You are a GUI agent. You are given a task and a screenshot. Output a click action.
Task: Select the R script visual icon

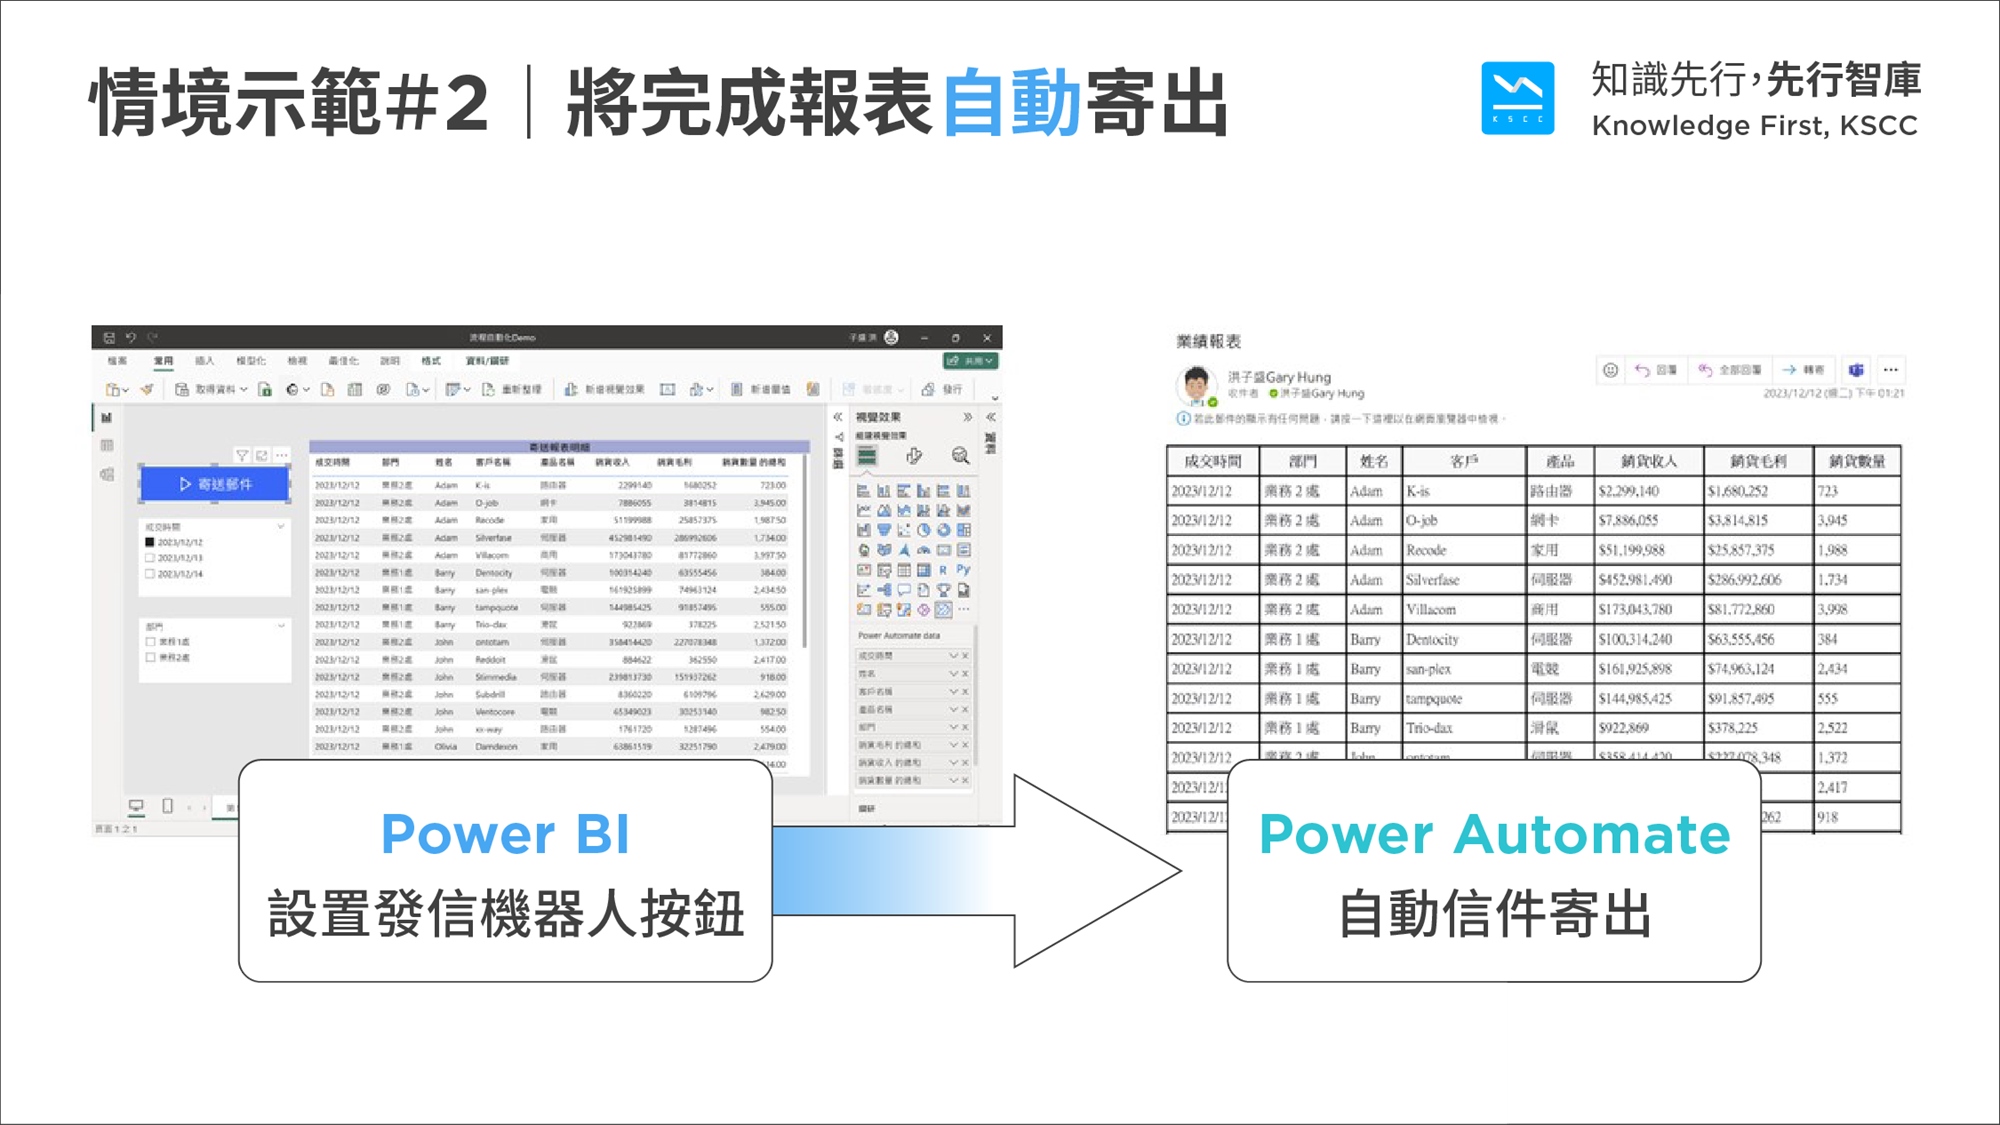(x=943, y=570)
